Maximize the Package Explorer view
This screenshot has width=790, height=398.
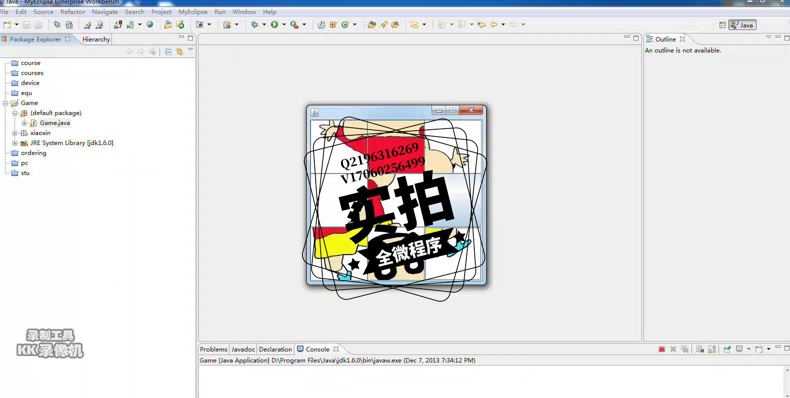[190, 38]
